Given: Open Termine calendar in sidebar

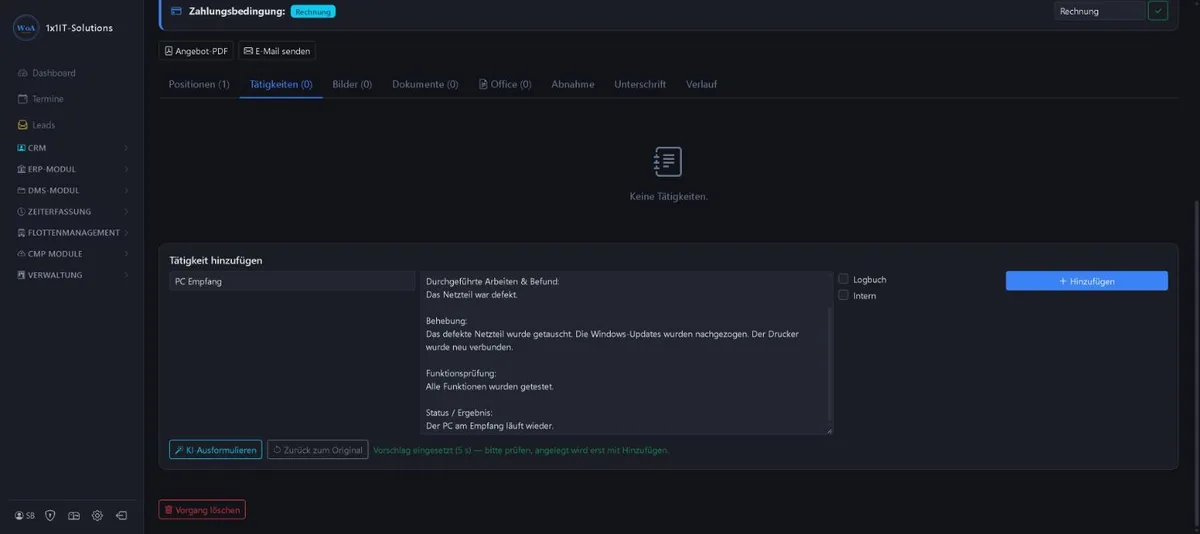Looking at the screenshot, I should coord(40,99).
